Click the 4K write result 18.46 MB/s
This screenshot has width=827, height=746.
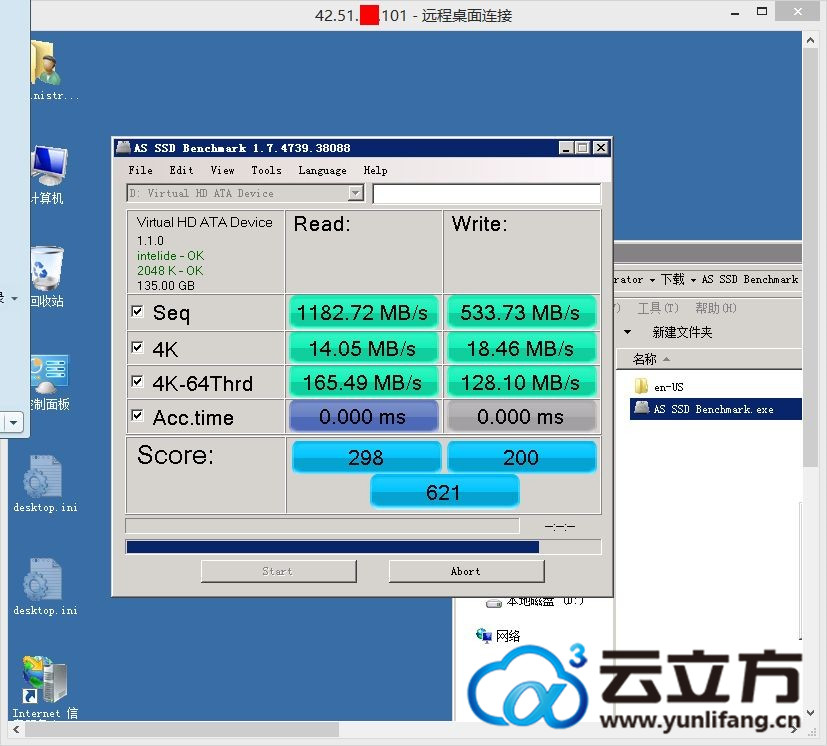point(520,348)
